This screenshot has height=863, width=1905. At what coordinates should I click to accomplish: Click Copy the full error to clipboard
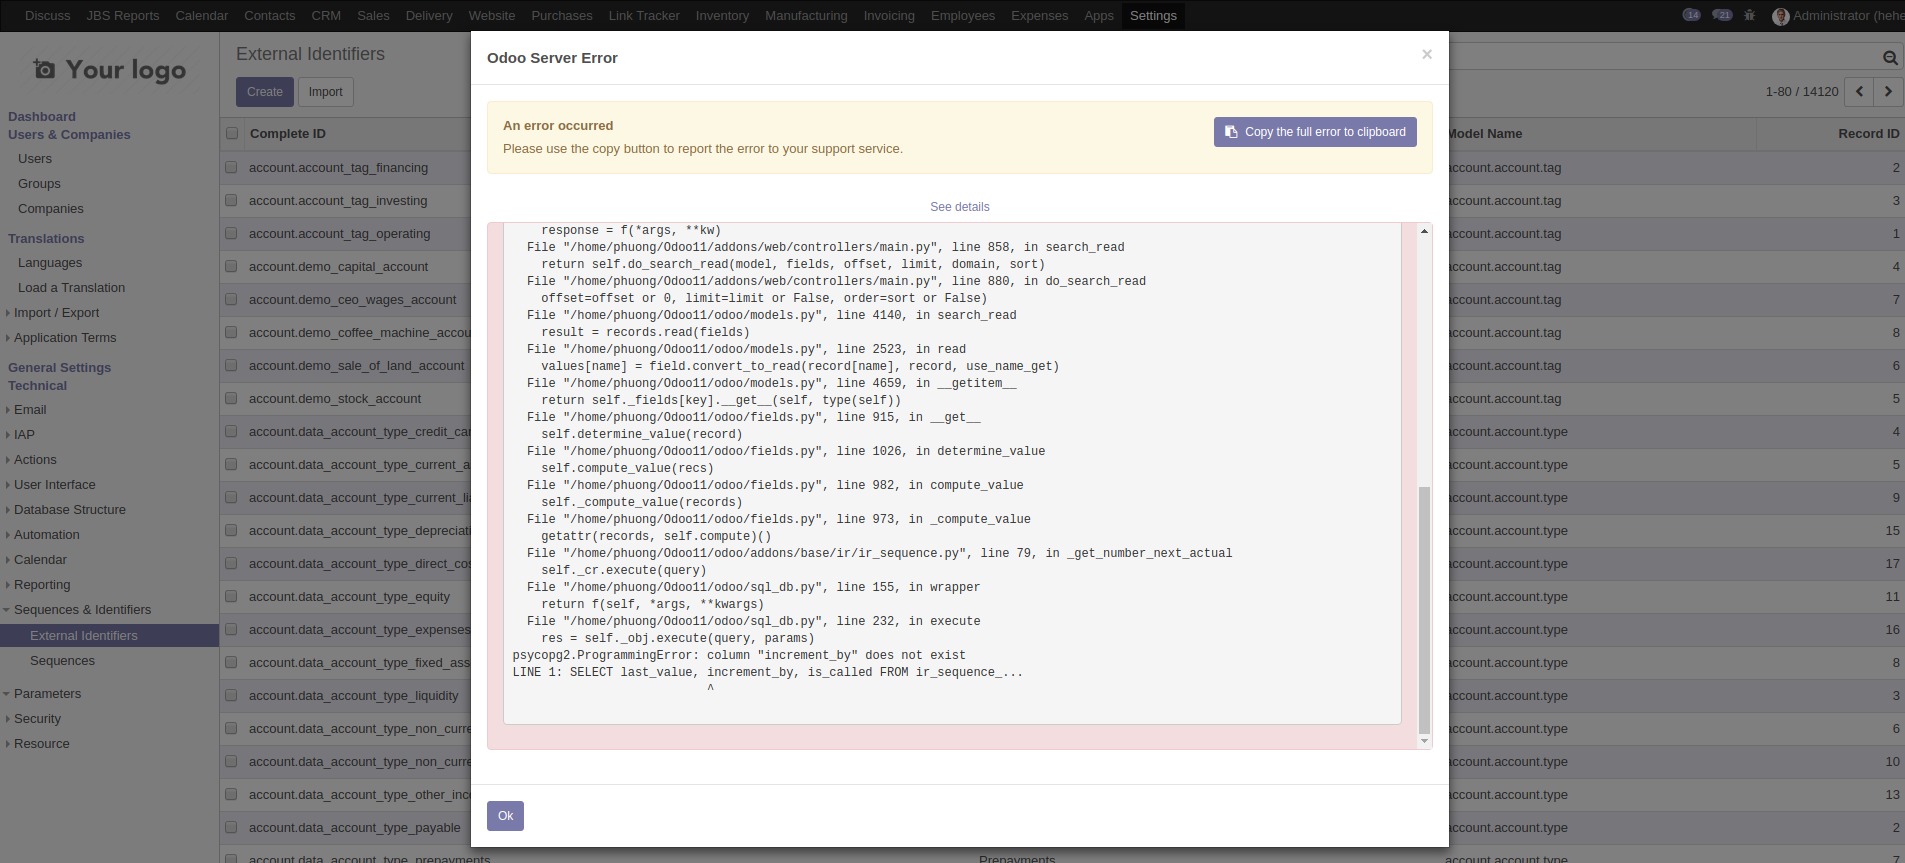1314,132
